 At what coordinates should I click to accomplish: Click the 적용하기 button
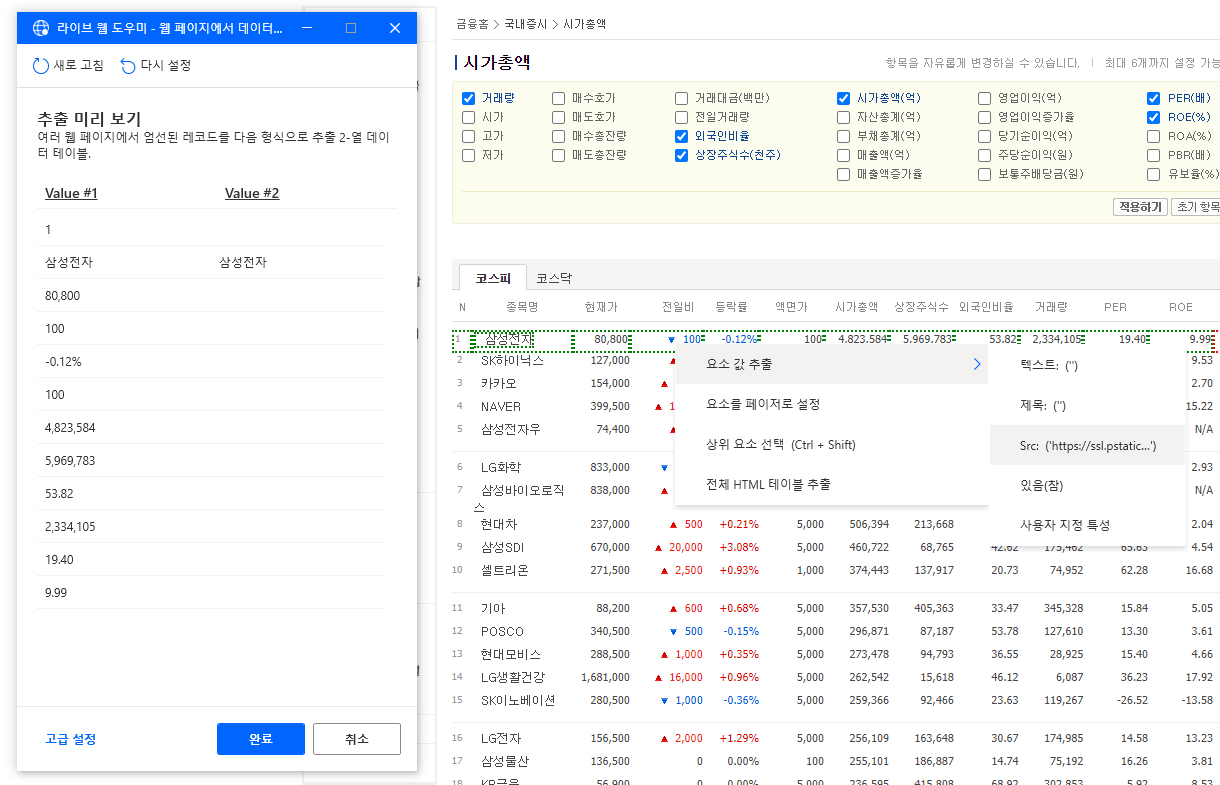point(1140,207)
